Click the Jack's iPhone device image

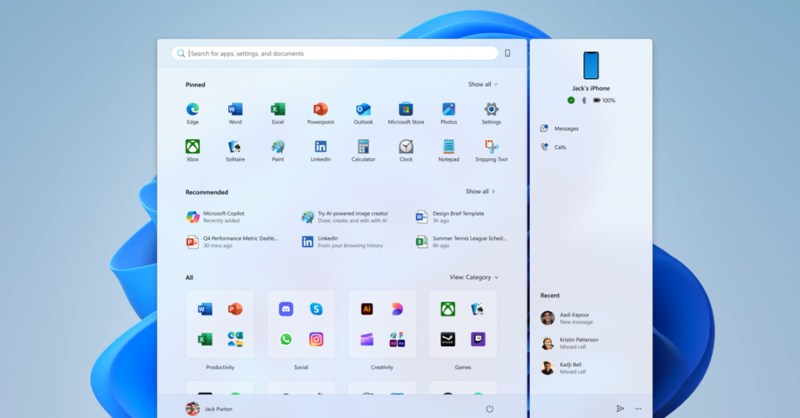click(x=591, y=65)
